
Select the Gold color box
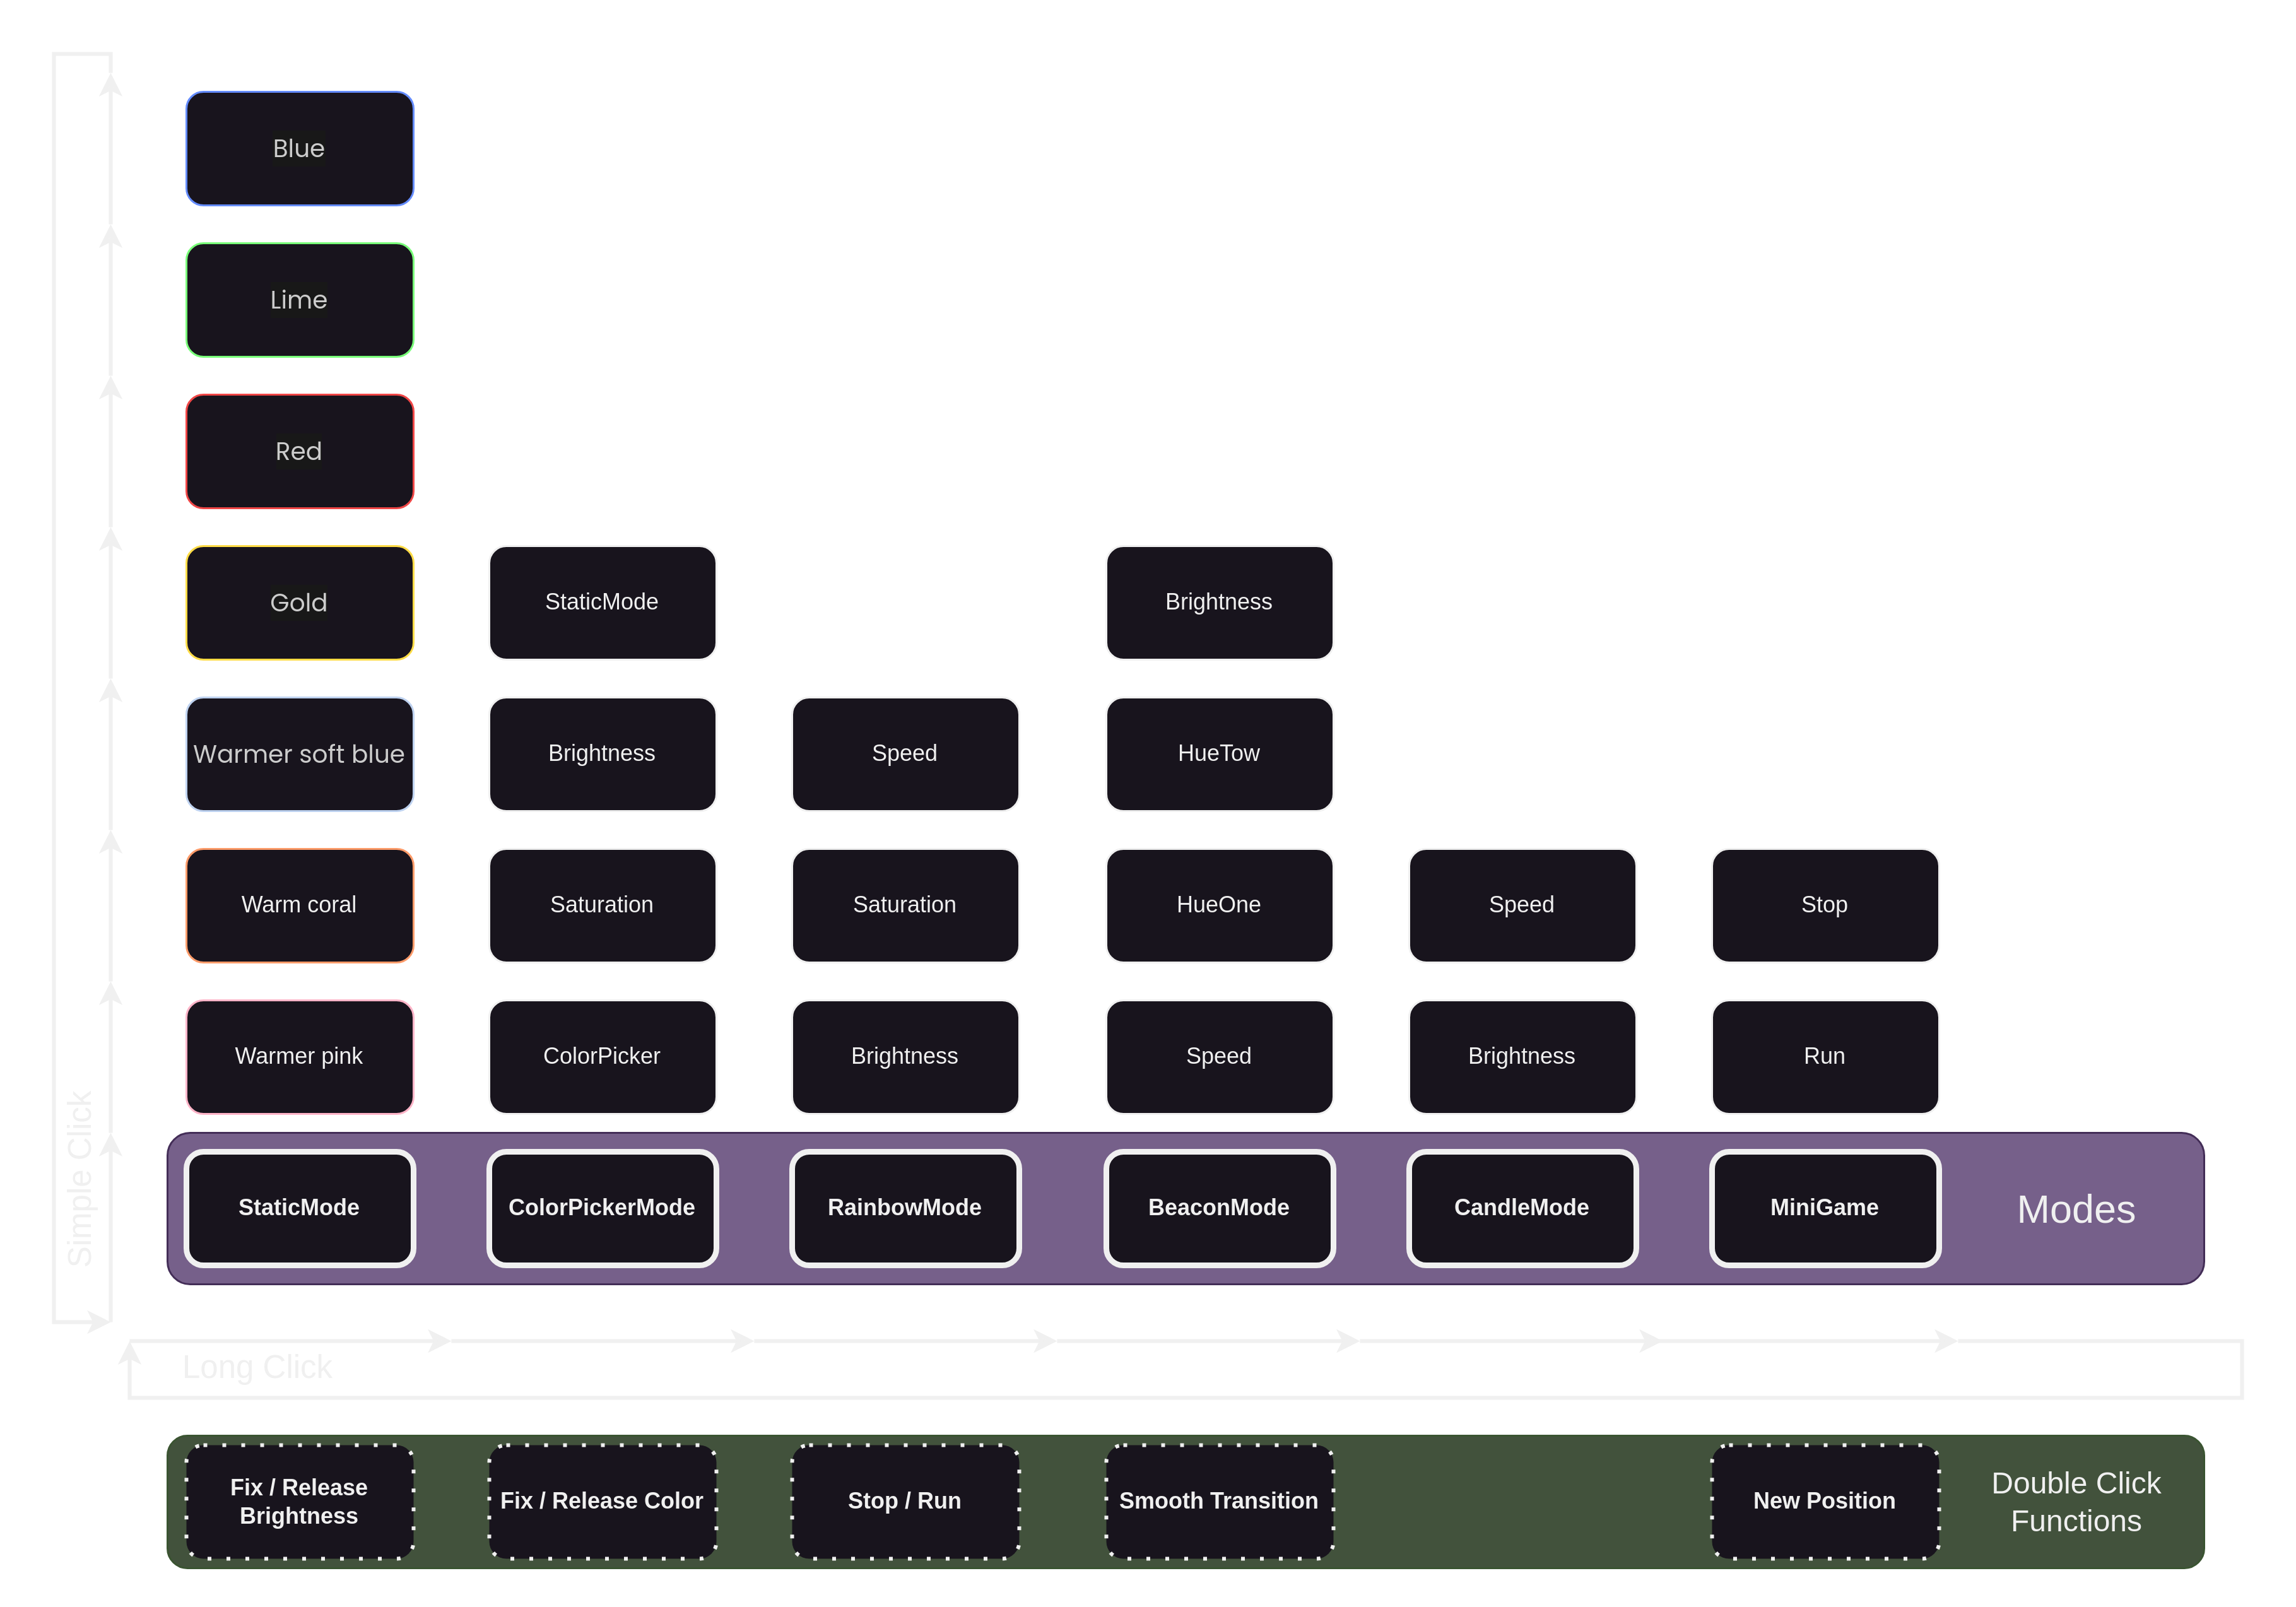(x=299, y=602)
